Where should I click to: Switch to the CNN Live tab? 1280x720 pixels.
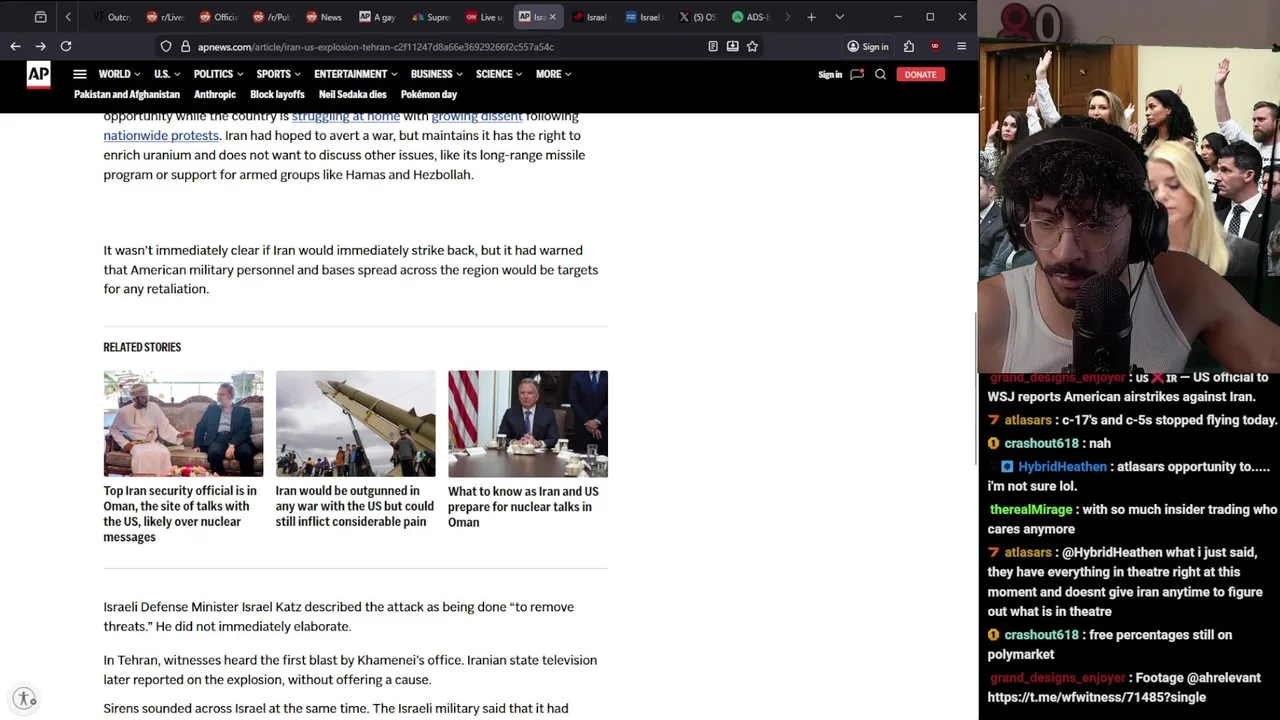pos(484,17)
